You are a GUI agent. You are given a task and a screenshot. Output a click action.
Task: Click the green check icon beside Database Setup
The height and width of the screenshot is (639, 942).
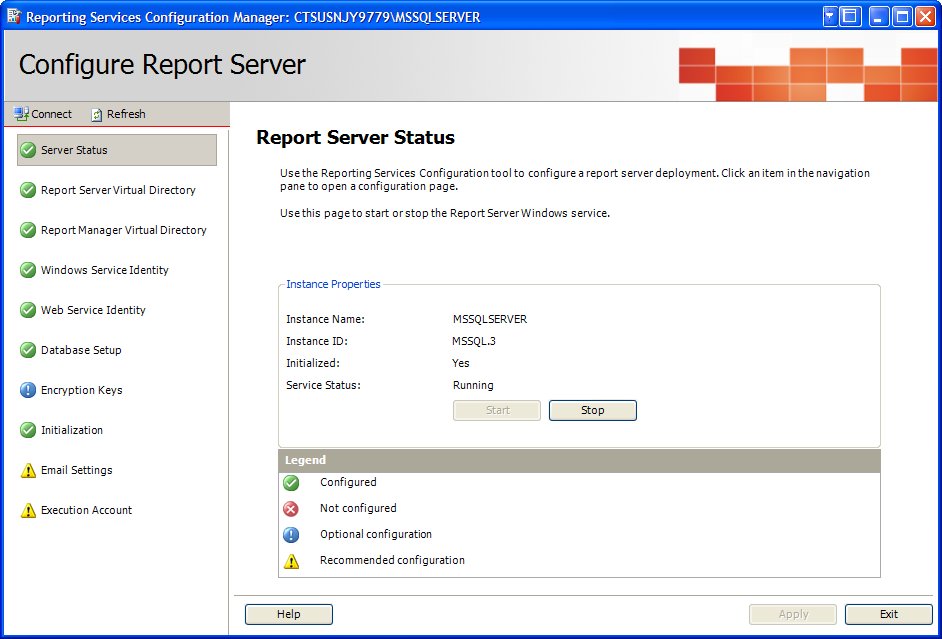click(28, 350)
